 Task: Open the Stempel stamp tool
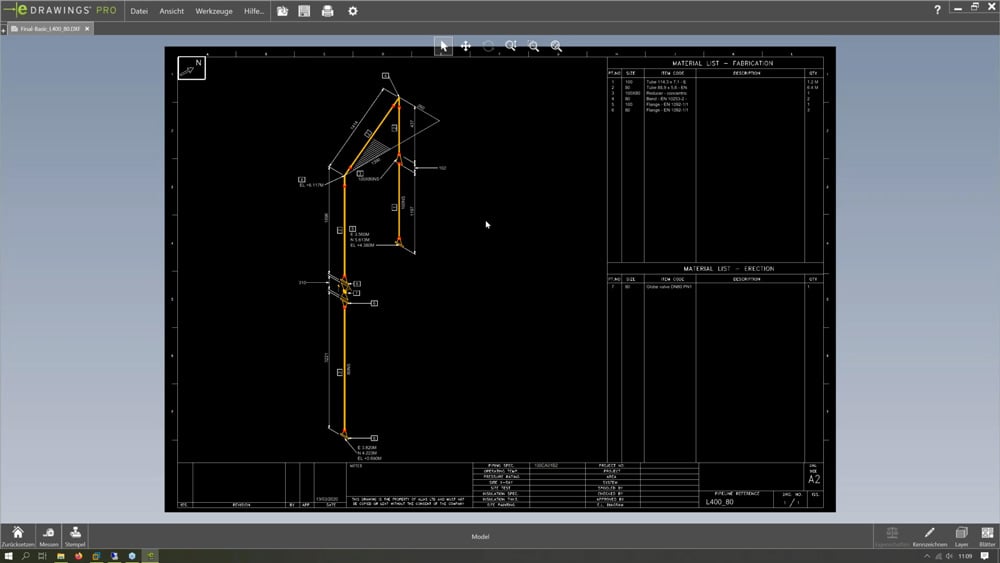(75, 536)
